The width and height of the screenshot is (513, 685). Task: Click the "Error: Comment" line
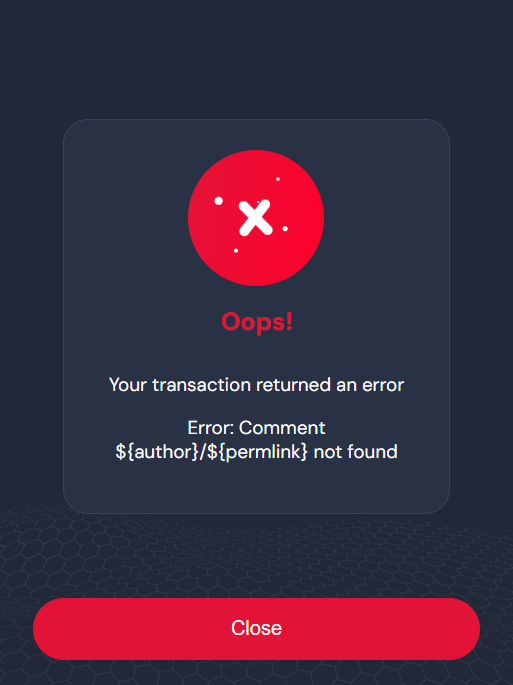tap(256, 428)
